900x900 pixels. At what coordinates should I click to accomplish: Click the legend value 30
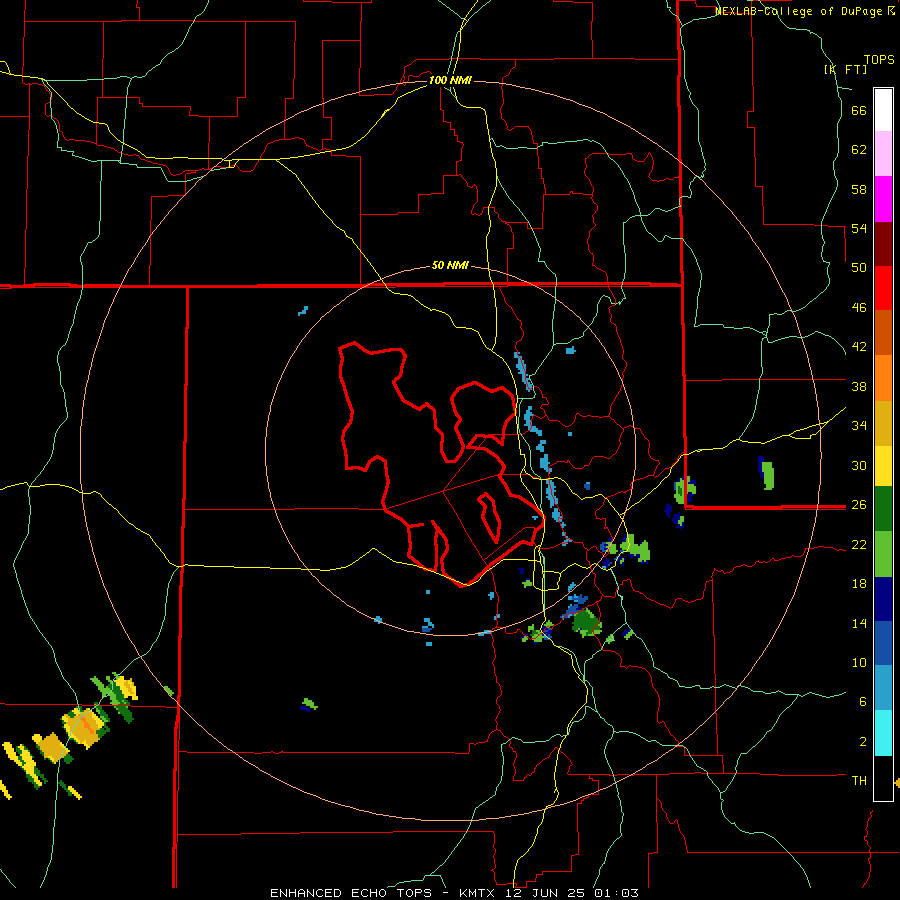(x=859, y=465)
